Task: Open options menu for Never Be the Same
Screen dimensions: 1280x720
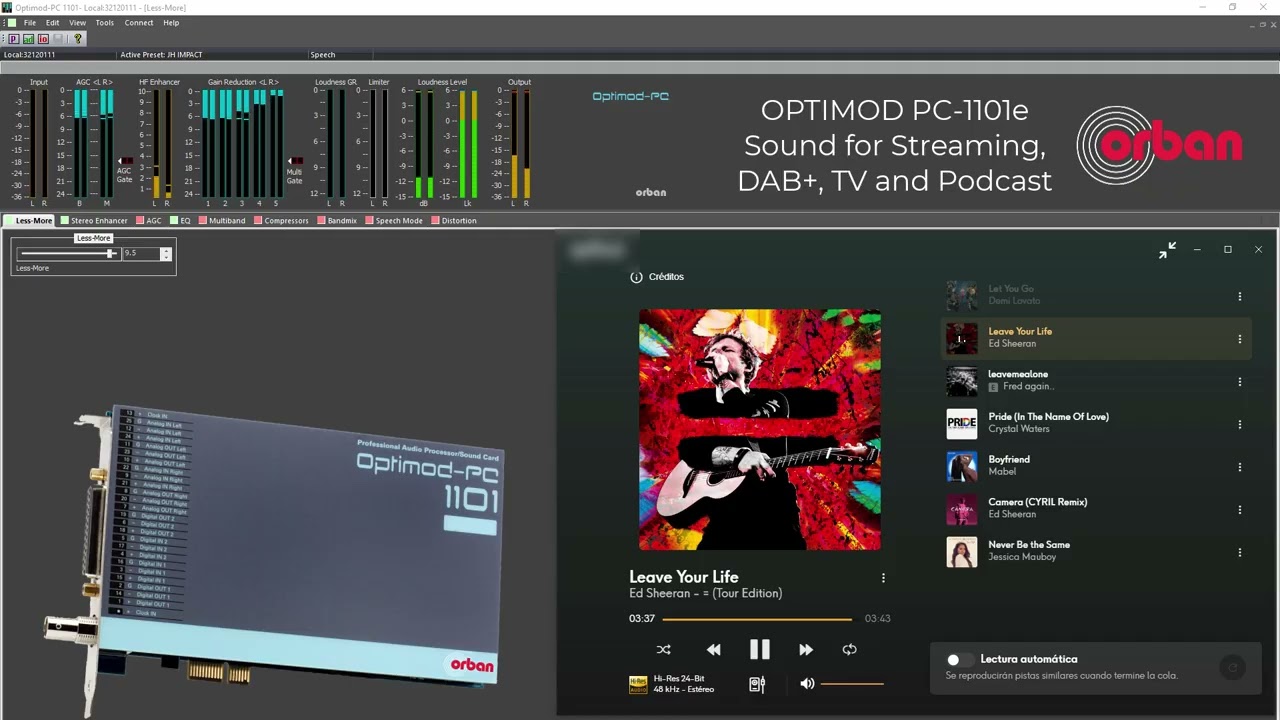Action: pos(1240,552)
